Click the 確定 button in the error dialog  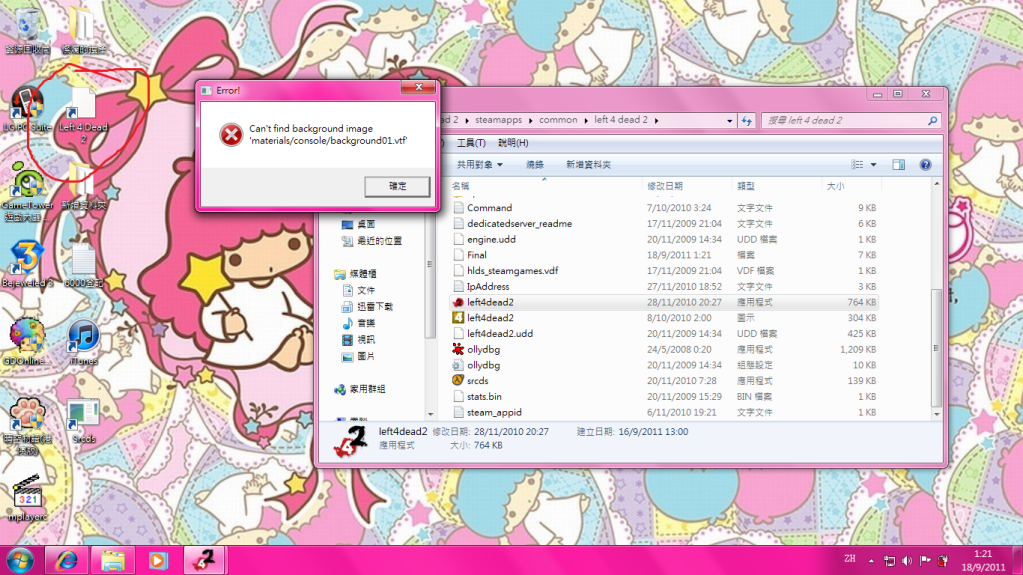397,186
